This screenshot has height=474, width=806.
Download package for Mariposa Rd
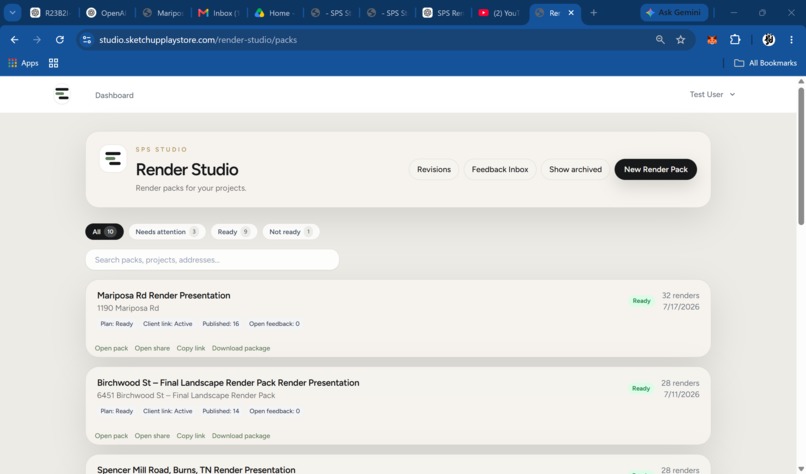coord(241,348)
